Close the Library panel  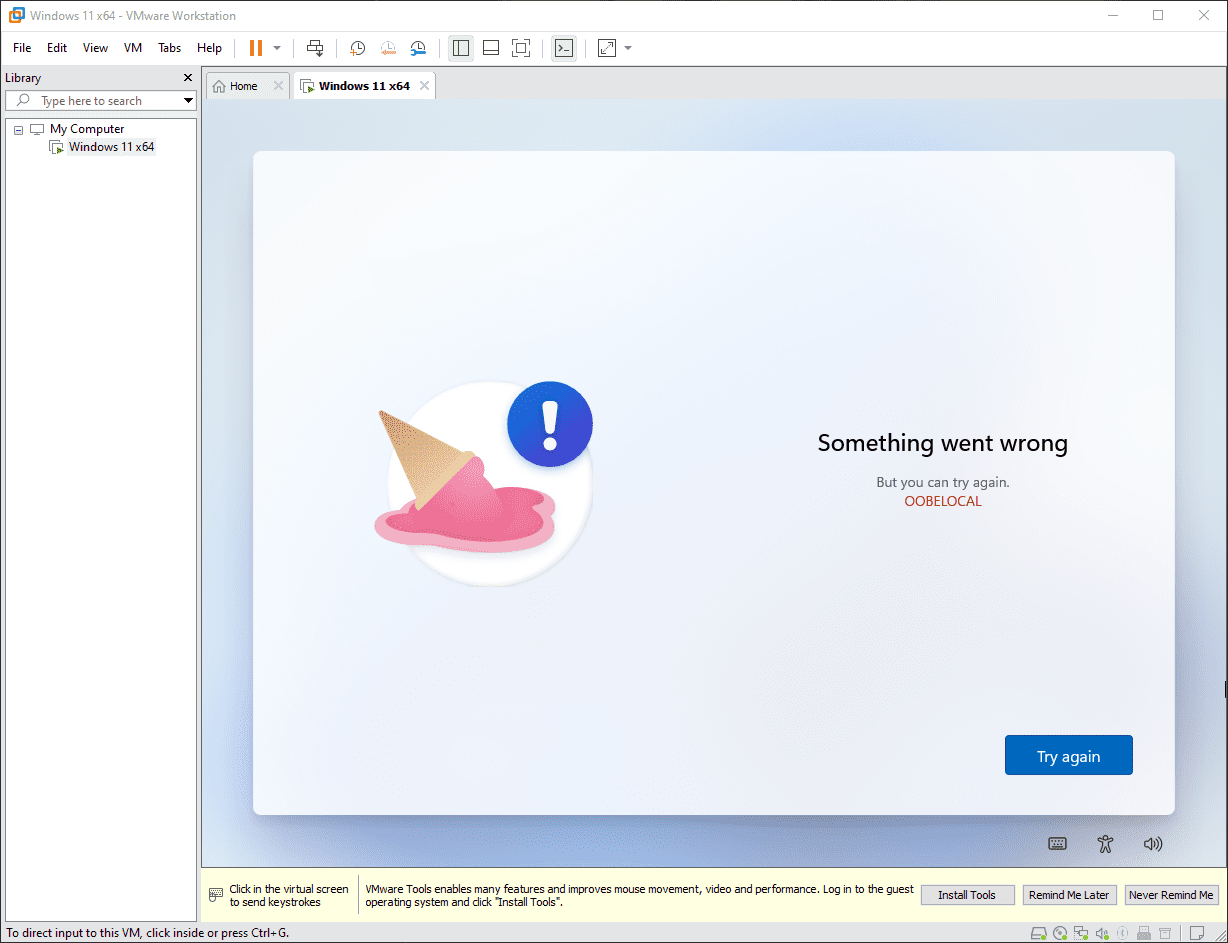[x=188, y=78]
